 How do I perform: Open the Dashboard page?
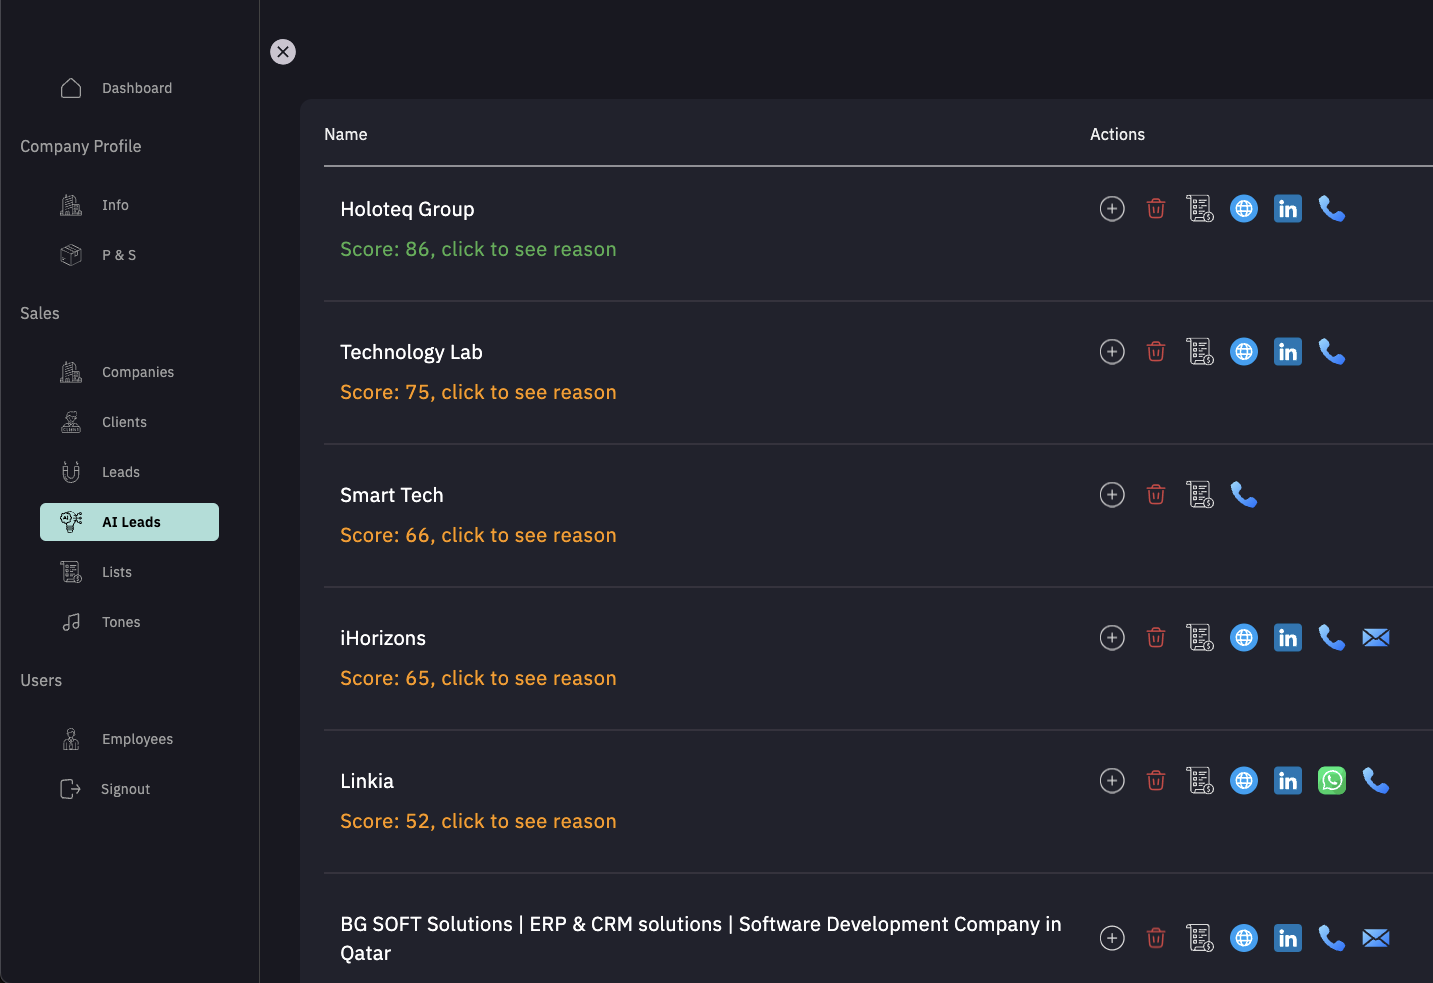[136, 88]
